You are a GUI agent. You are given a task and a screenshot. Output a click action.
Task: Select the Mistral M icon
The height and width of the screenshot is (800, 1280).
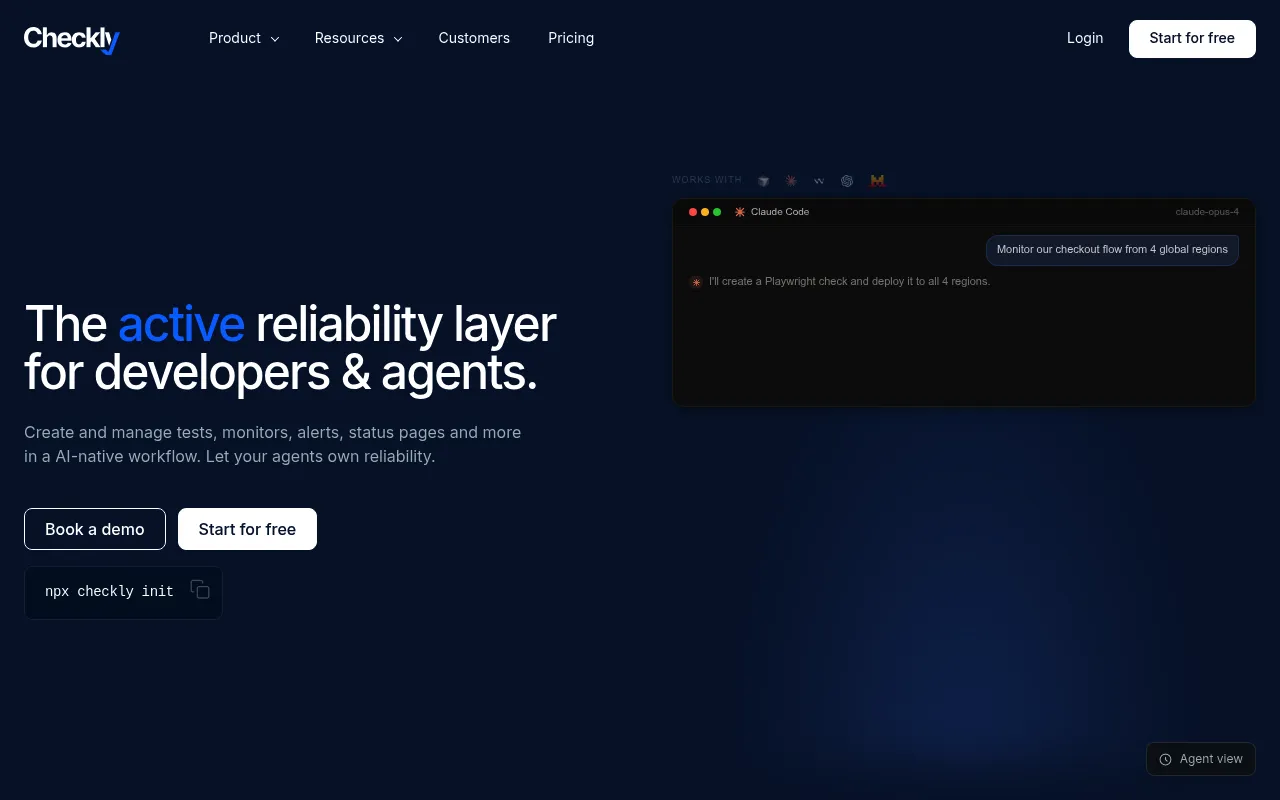click(878, 181)
